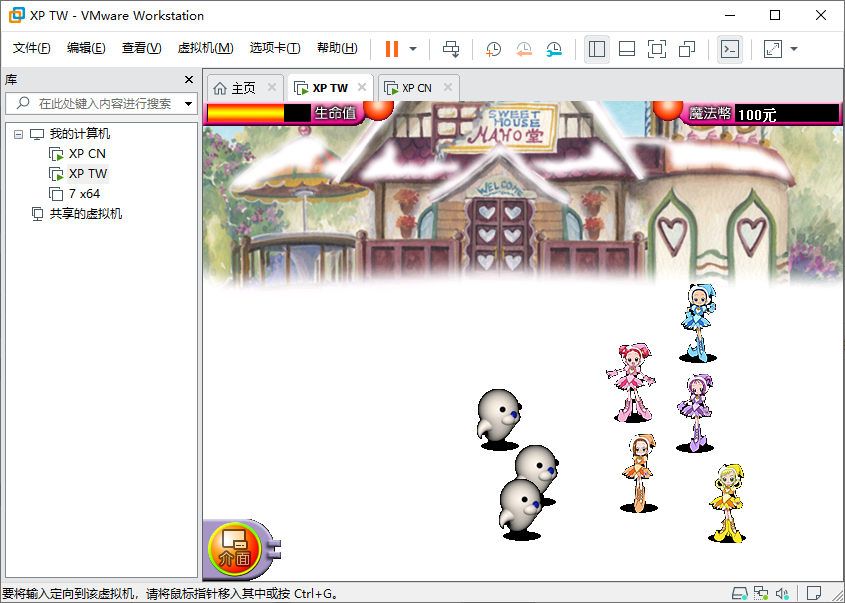This screenshot has width=845, height=603.
Task: Click the network adapter status bar icon
Action: tap(761, 593)
